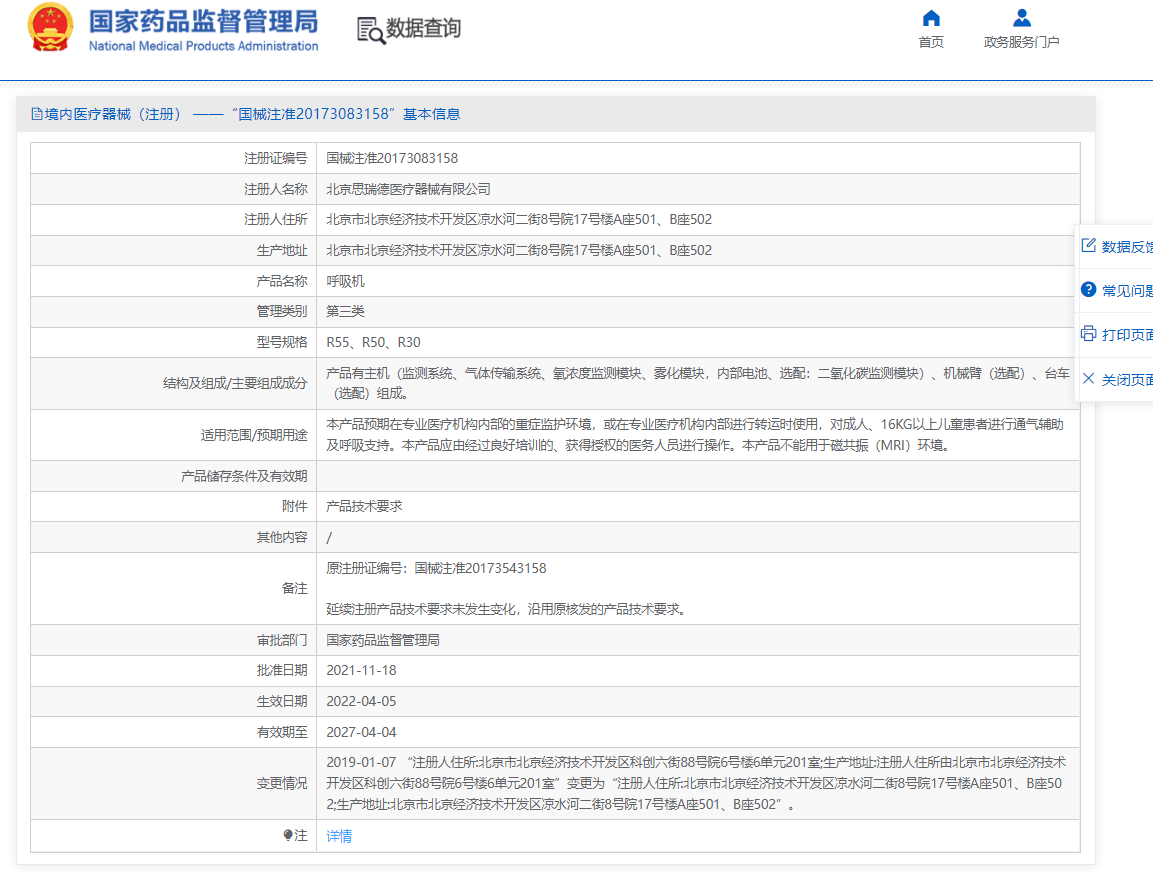The width and height of the screenshot is (1153, 872).
Task: Open the 详情 link
Action: (x=339, y=836)
